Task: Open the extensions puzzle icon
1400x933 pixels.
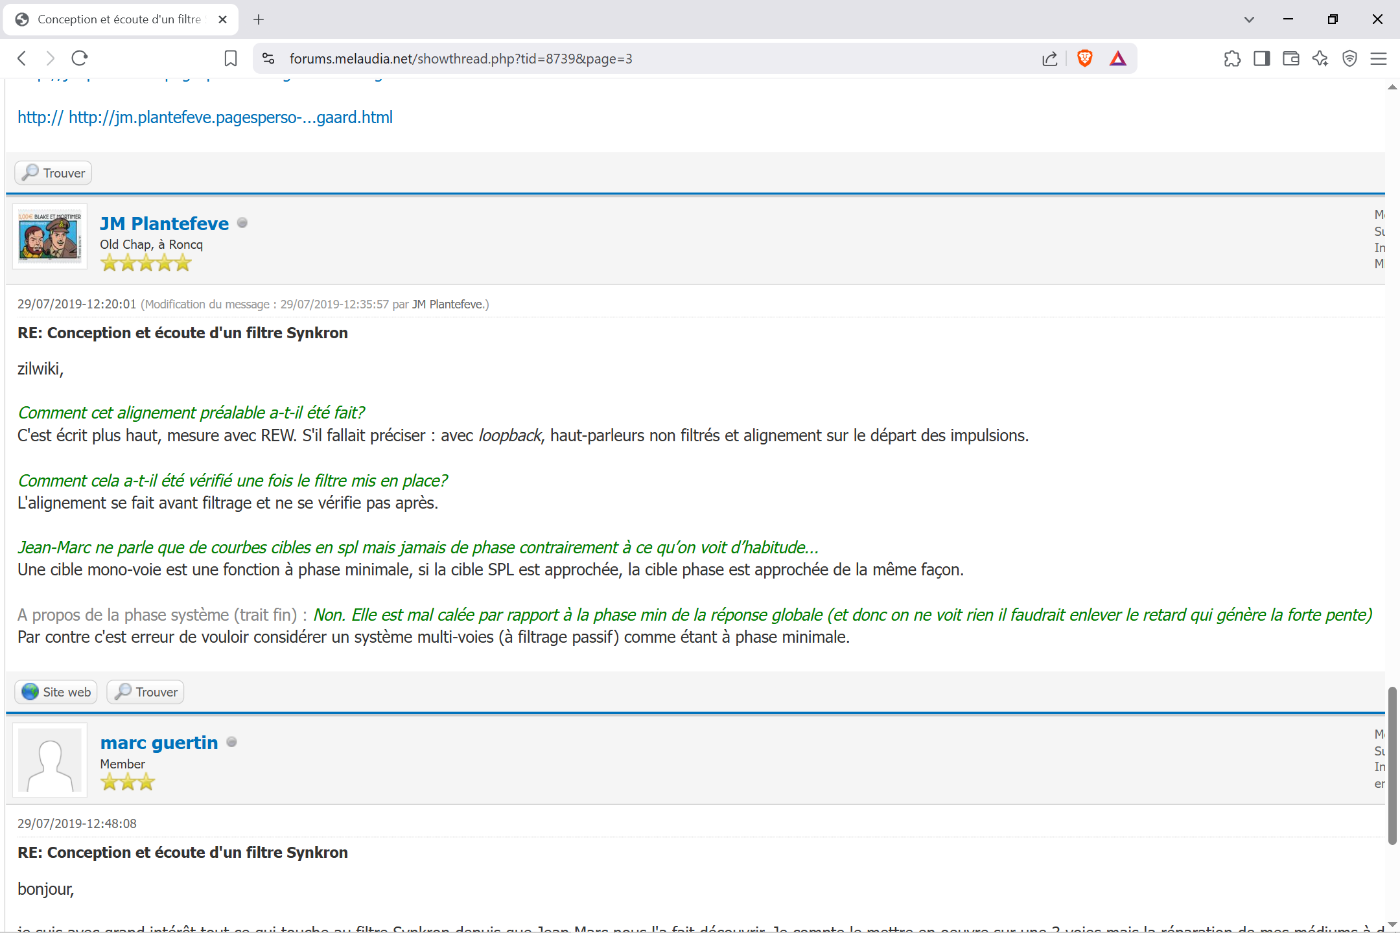Action: tap(1232, 59)
